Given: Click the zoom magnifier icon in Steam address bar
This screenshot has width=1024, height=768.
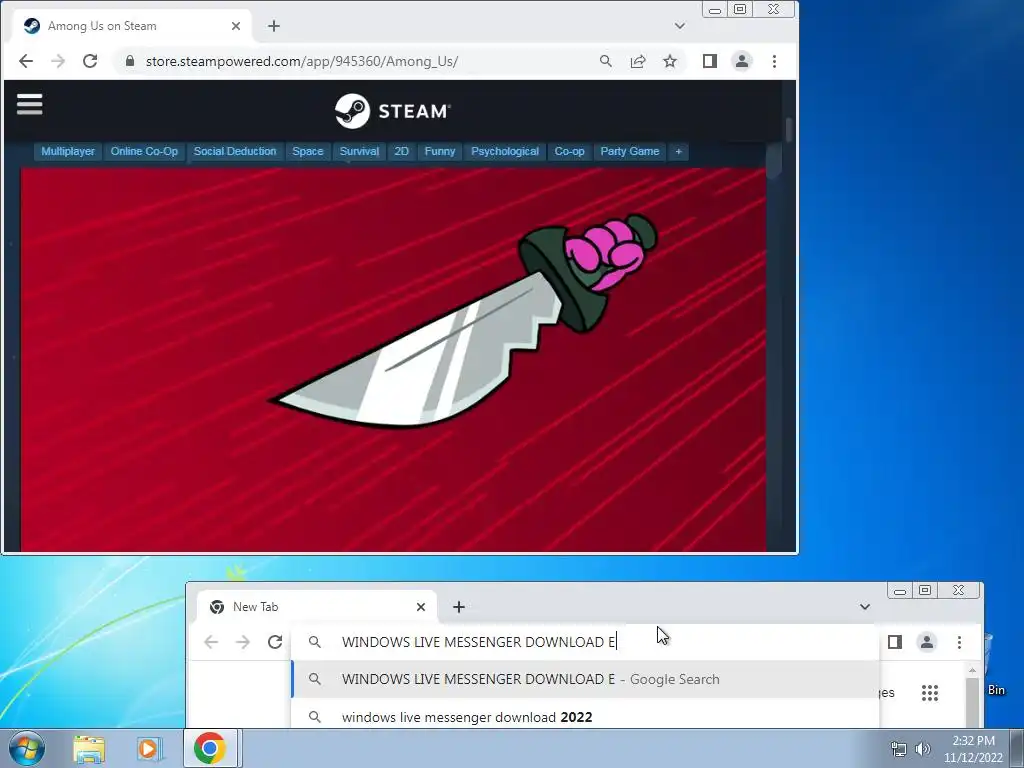Looking at the screenshot, I should coord(605,61).
